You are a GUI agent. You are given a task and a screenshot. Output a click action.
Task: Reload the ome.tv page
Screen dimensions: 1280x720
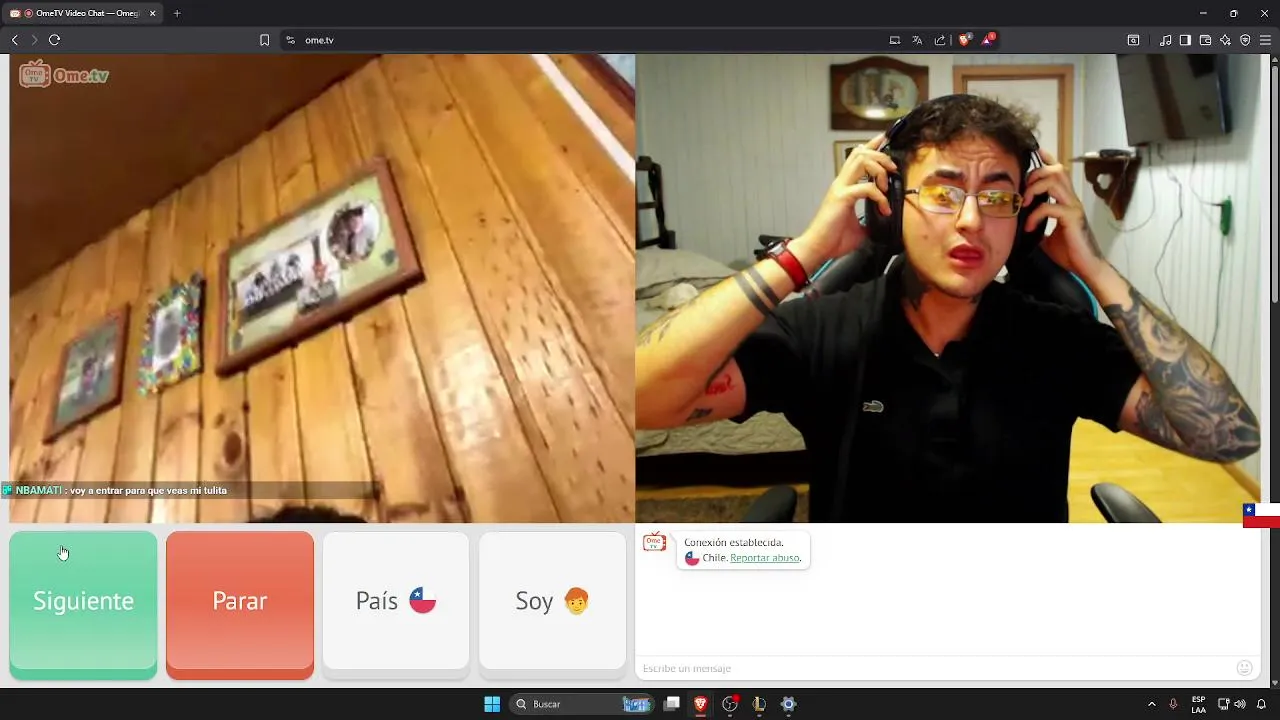click(55, 40)
